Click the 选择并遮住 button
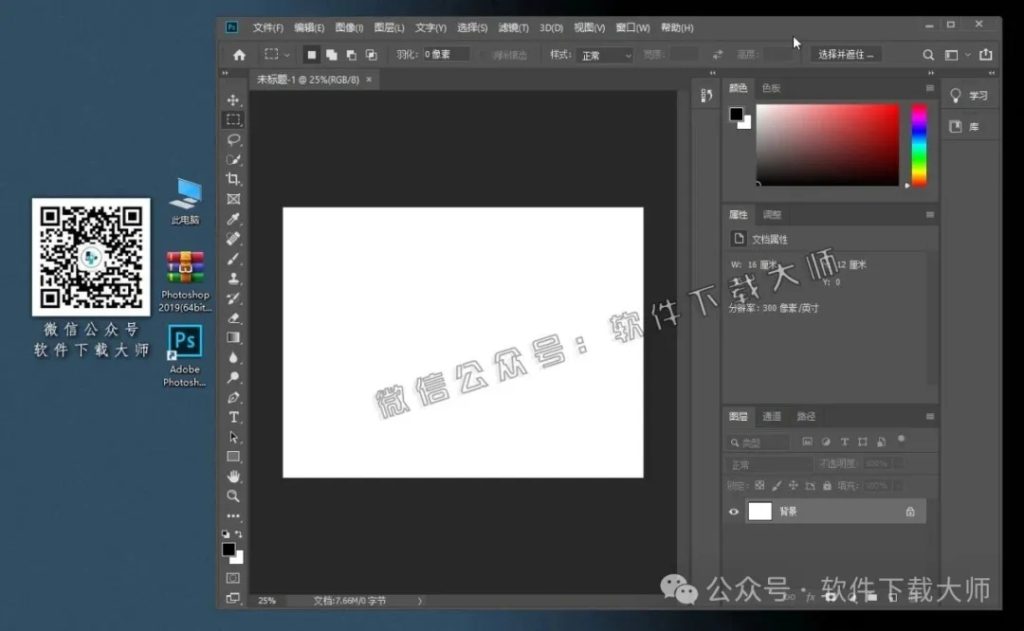This screenshot has height=631, width=1024. coord(848,54)
